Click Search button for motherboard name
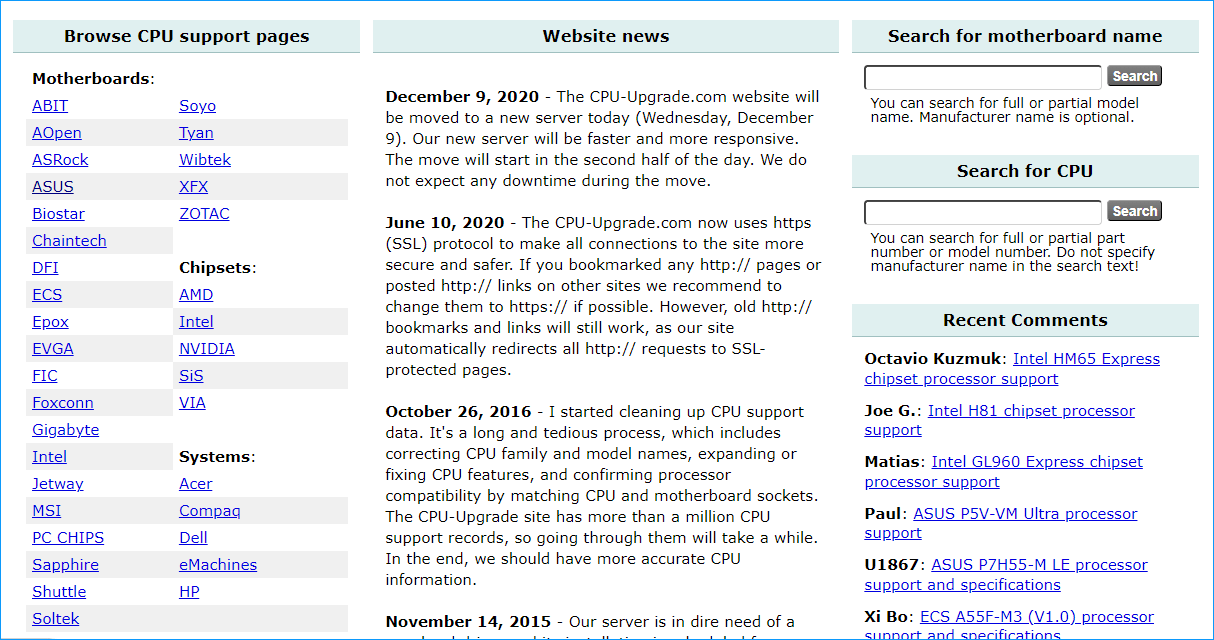Viewport: 1214px width, 640px height. [x=1135, y=76]
